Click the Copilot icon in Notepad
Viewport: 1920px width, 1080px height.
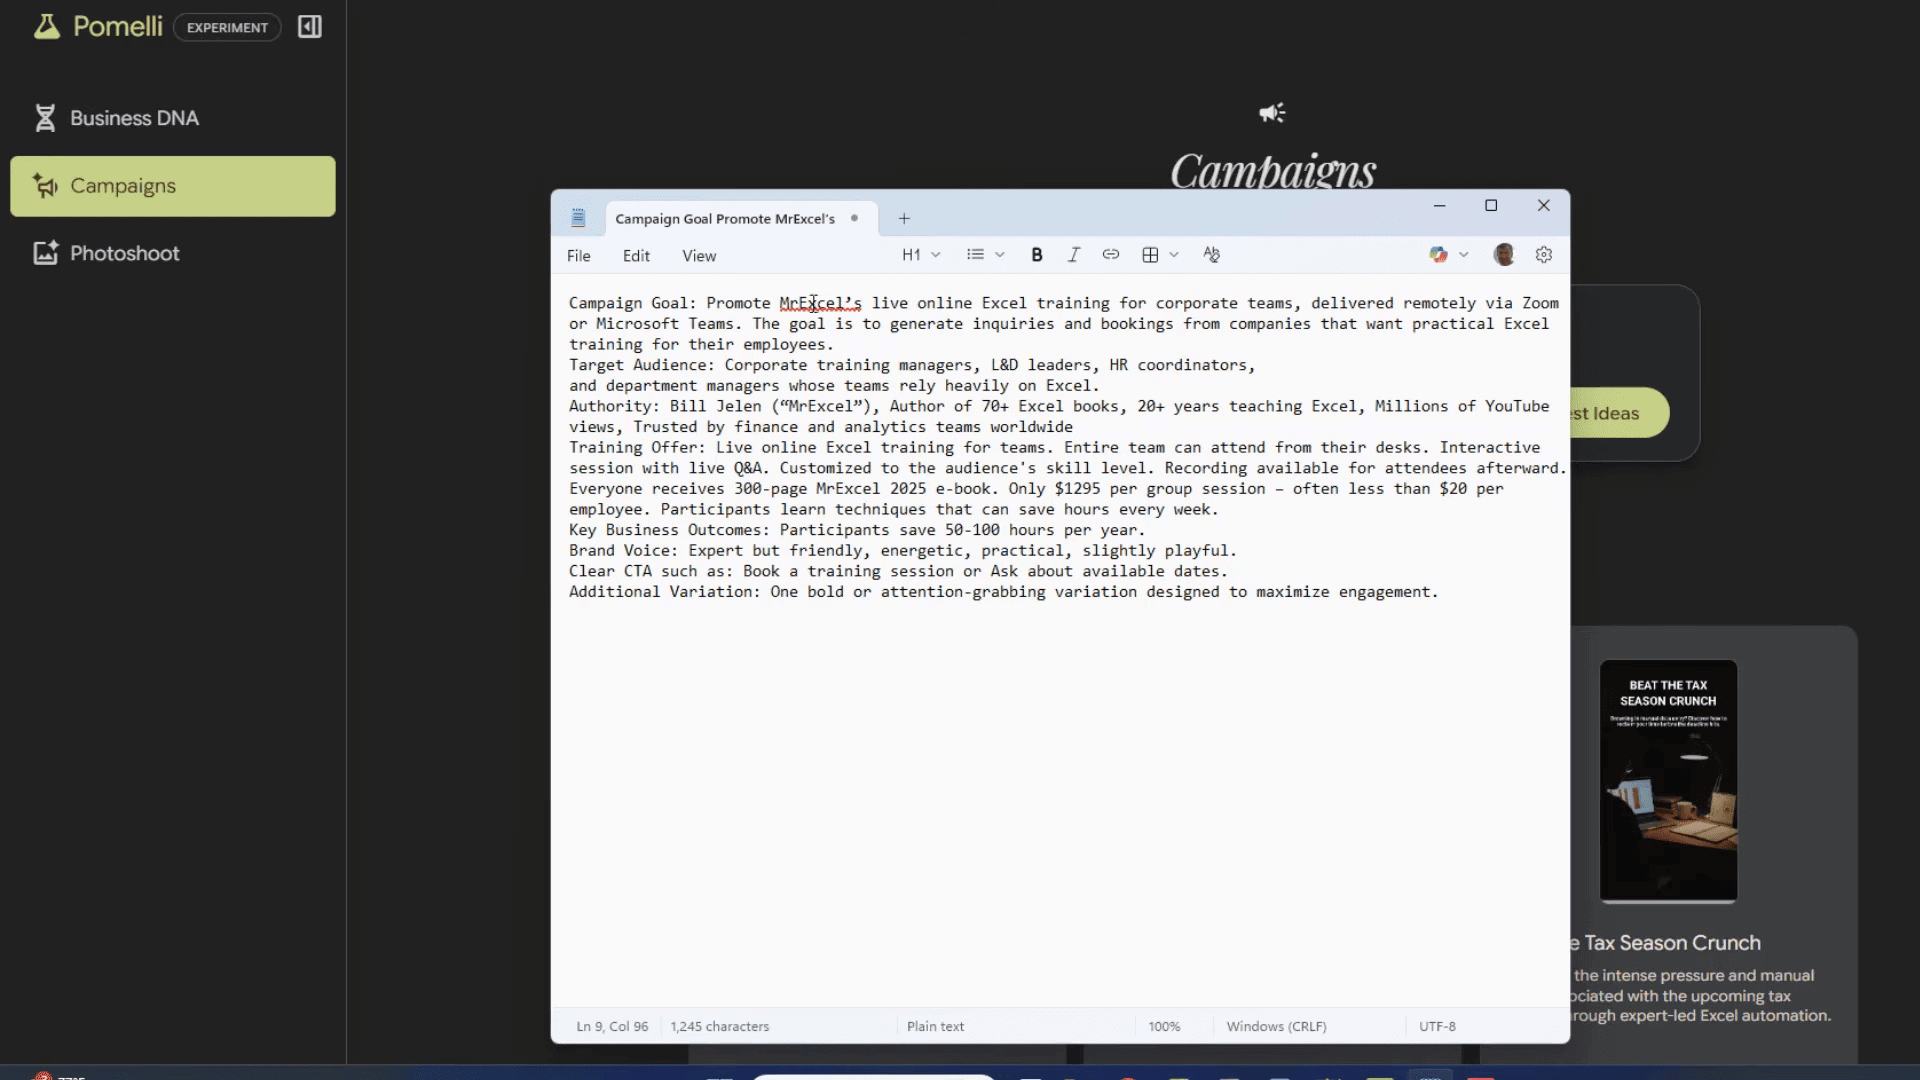[x=1438, y=255]
